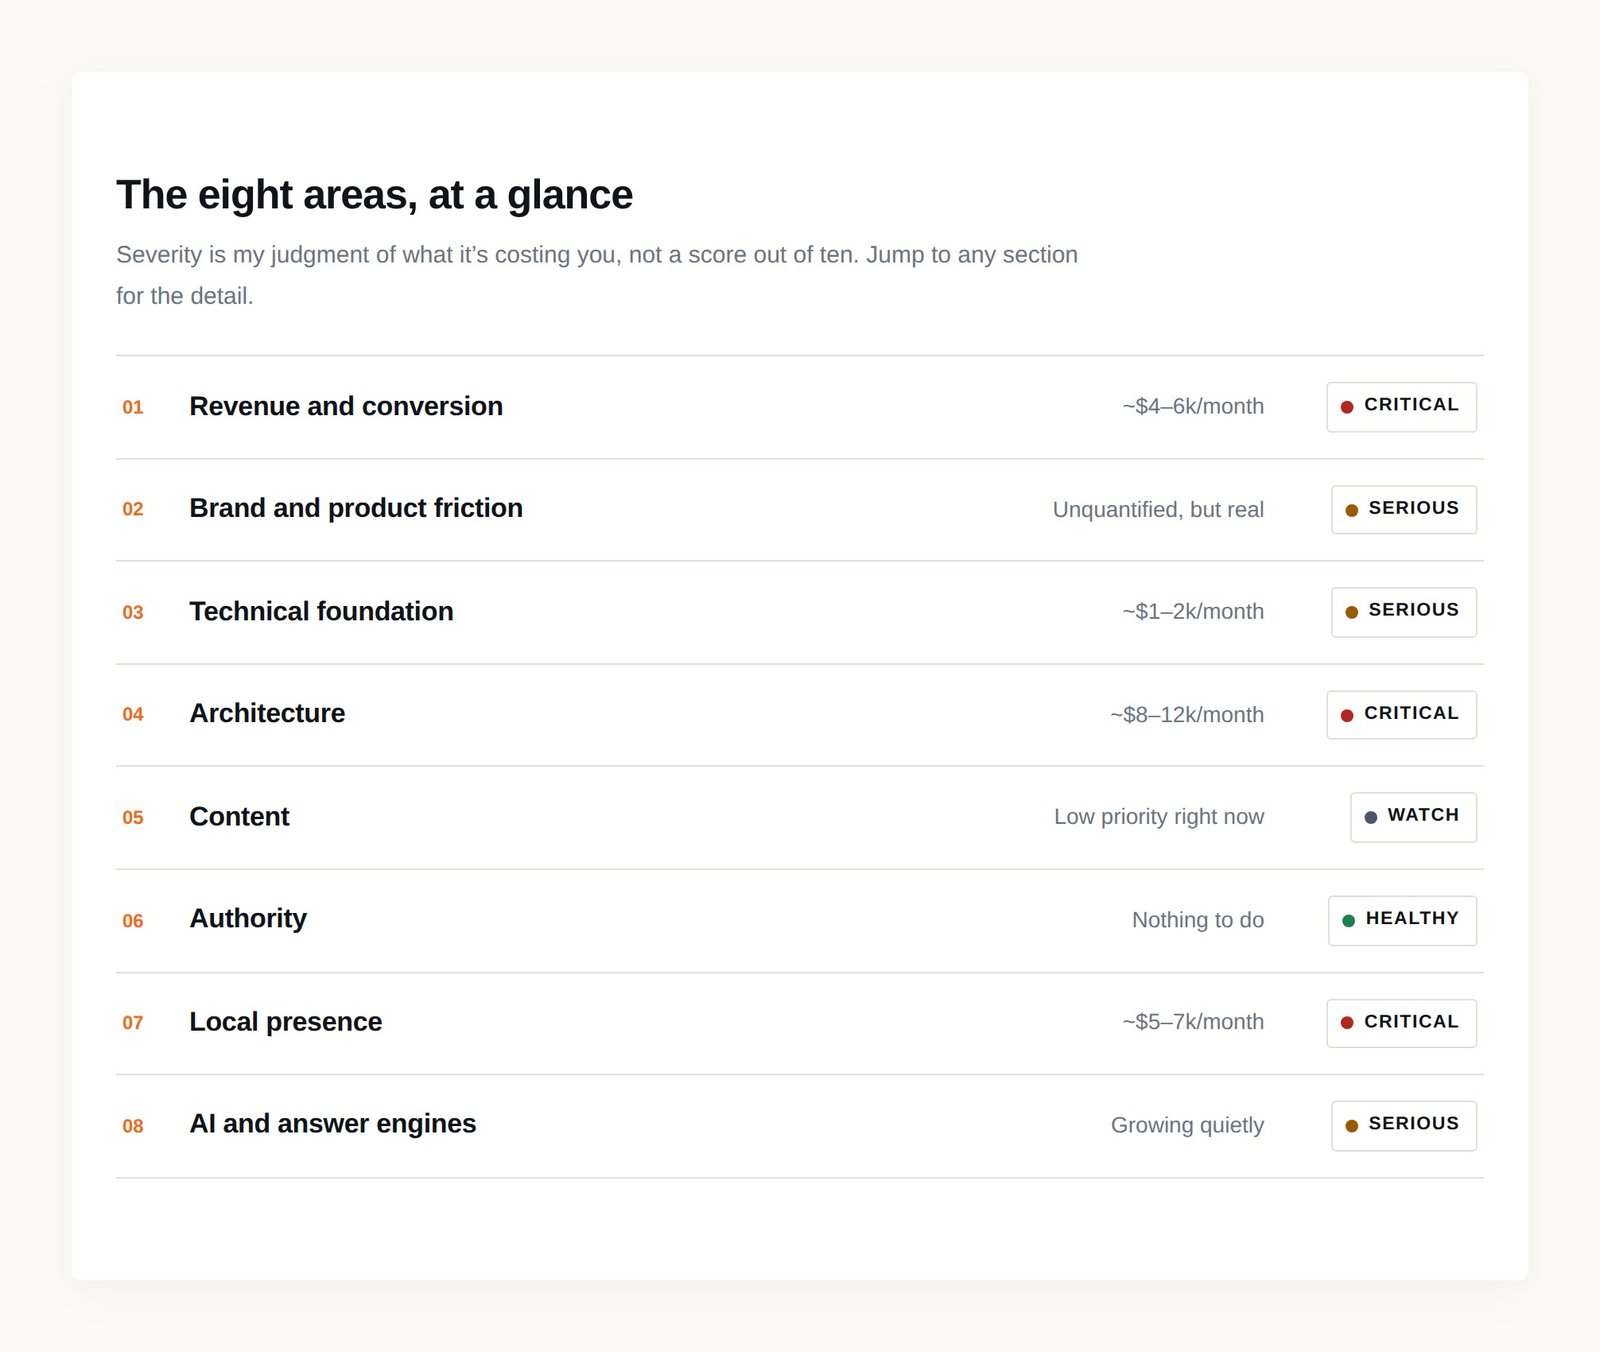This screenshot has height=1352, width=1600.
Task: Open the Content section row
Action: point(800,818)
